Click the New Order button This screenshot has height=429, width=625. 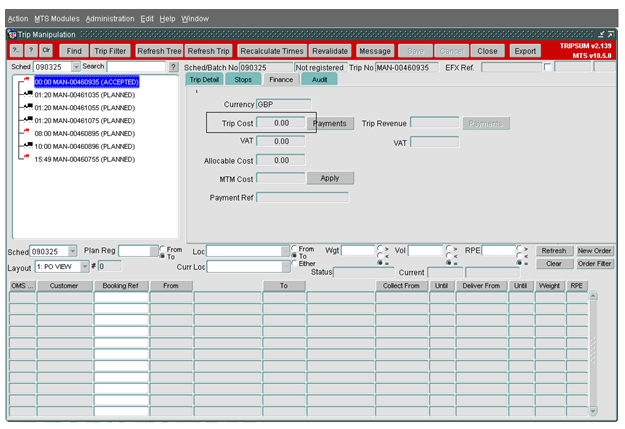594,250
